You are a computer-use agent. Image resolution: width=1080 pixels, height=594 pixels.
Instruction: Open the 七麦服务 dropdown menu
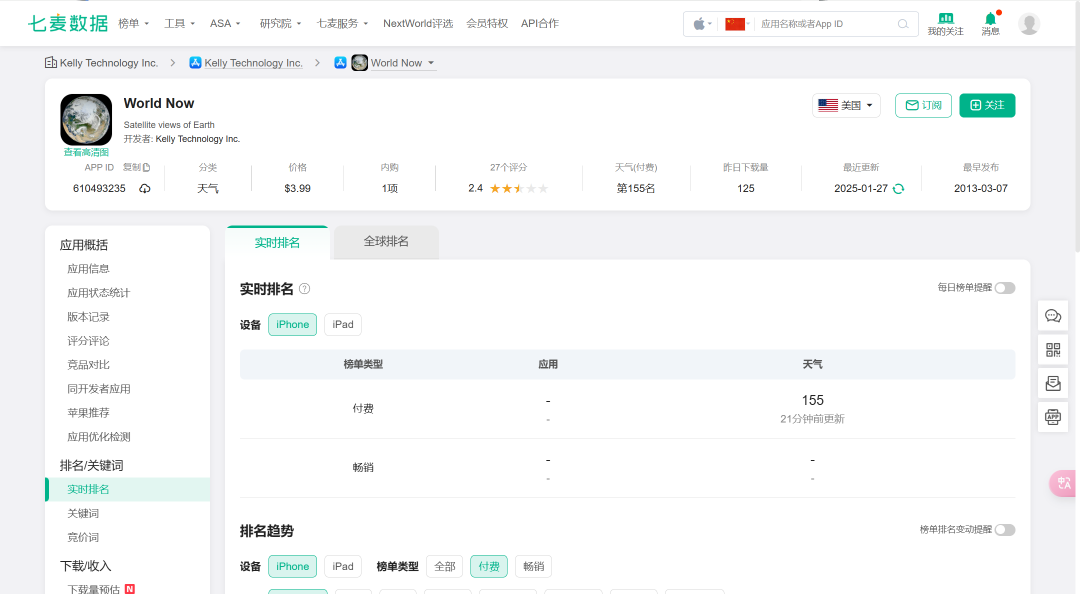[342, 23]
